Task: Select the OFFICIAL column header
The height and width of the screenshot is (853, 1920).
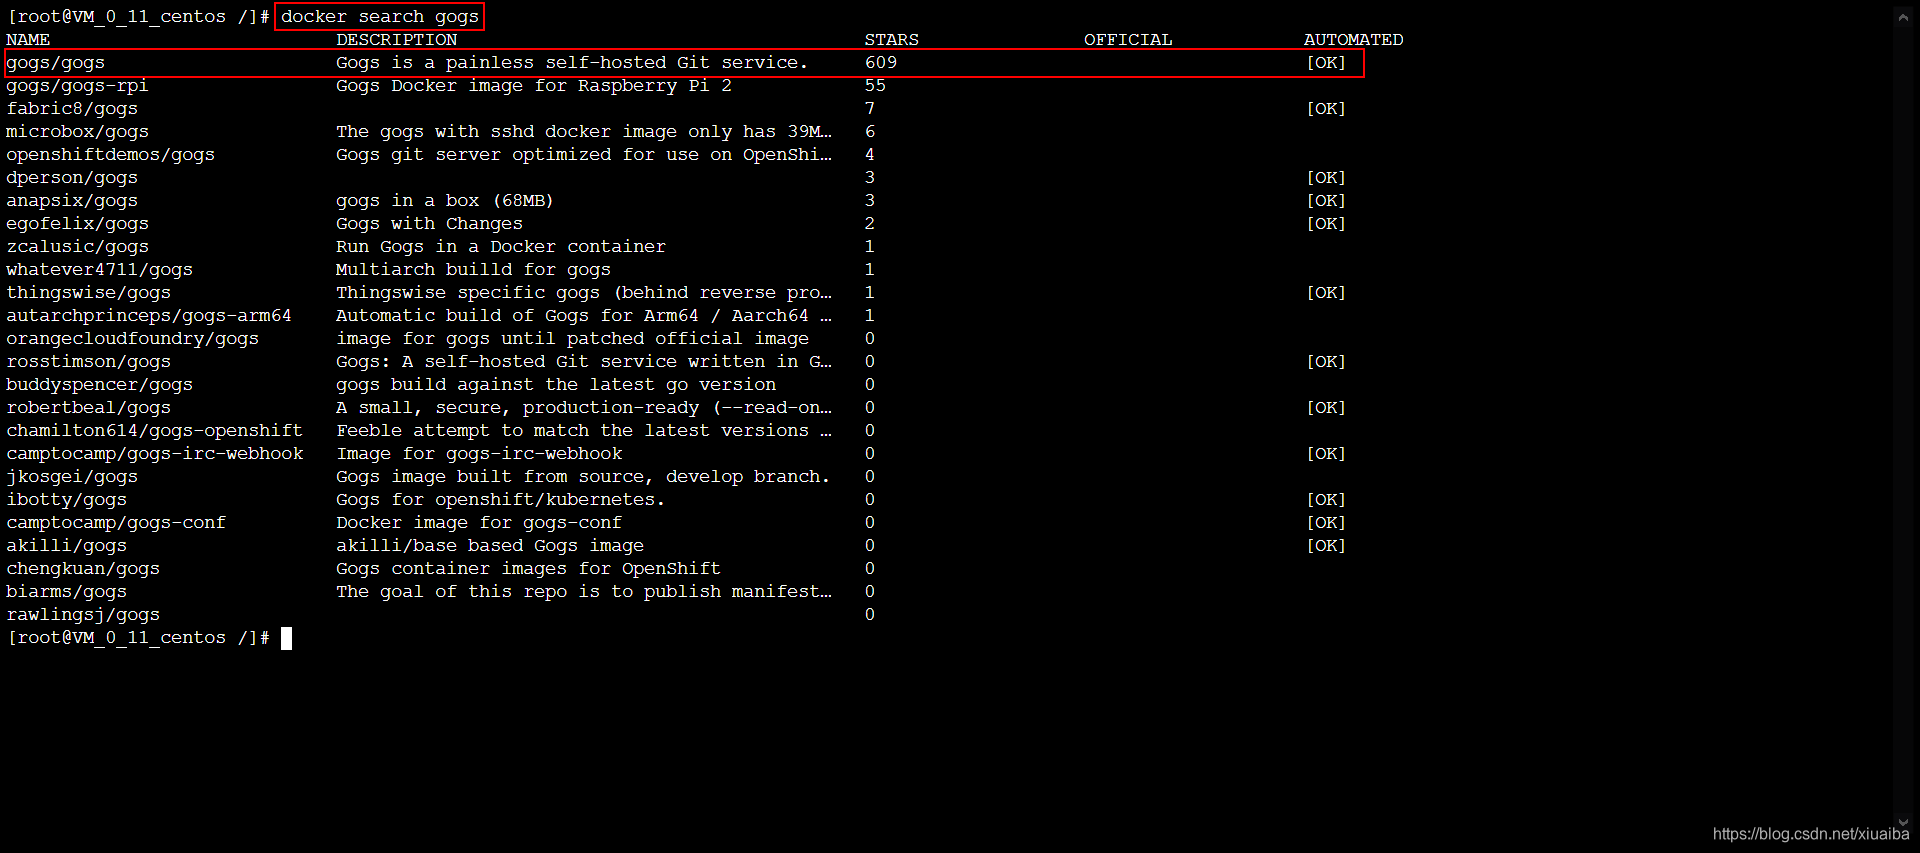Action: pos(1128,40)
